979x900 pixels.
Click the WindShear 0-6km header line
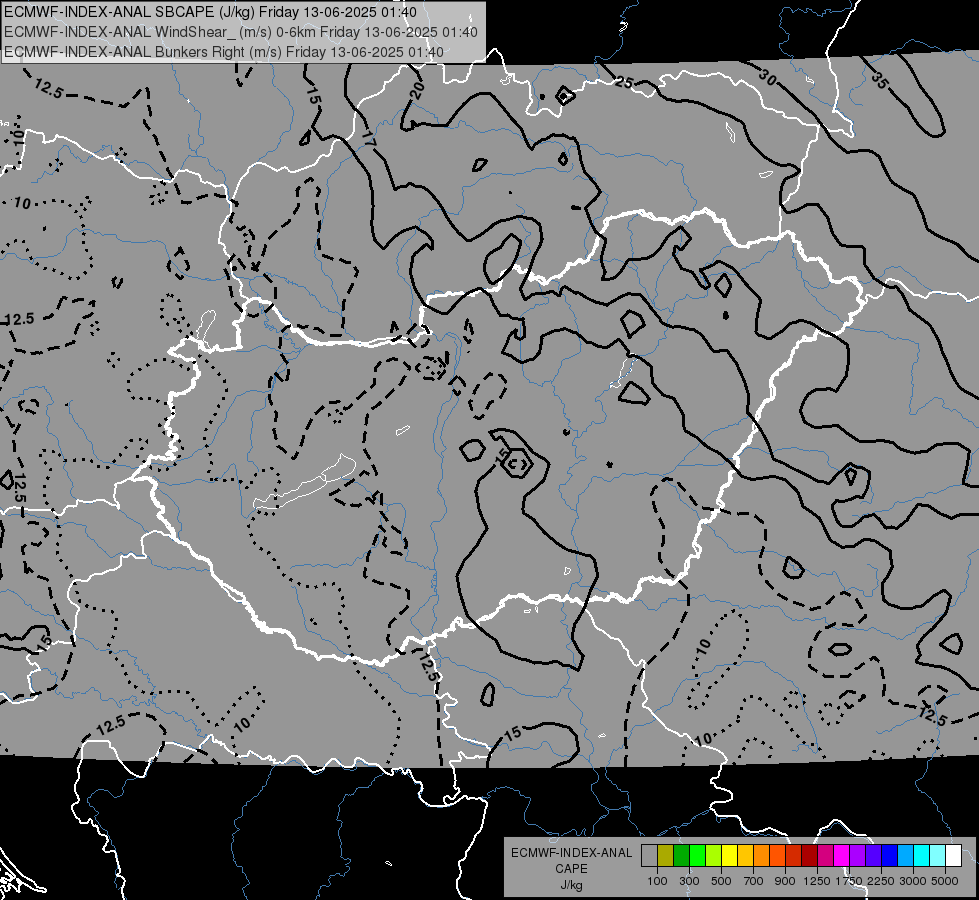pos(240,32)
